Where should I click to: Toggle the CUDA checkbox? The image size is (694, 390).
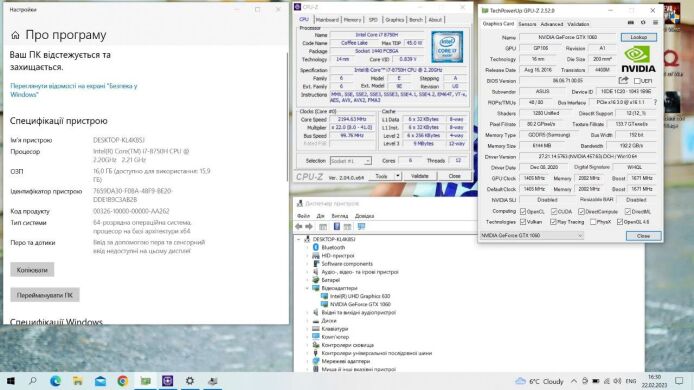tap(554, 212)
